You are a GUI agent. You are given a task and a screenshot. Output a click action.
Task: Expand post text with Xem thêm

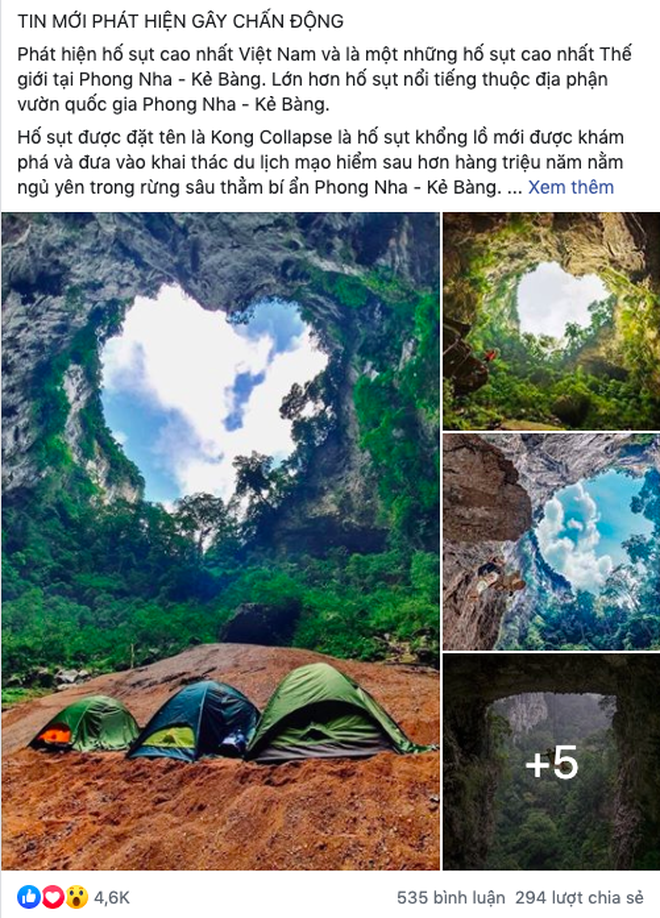(570, 187)
